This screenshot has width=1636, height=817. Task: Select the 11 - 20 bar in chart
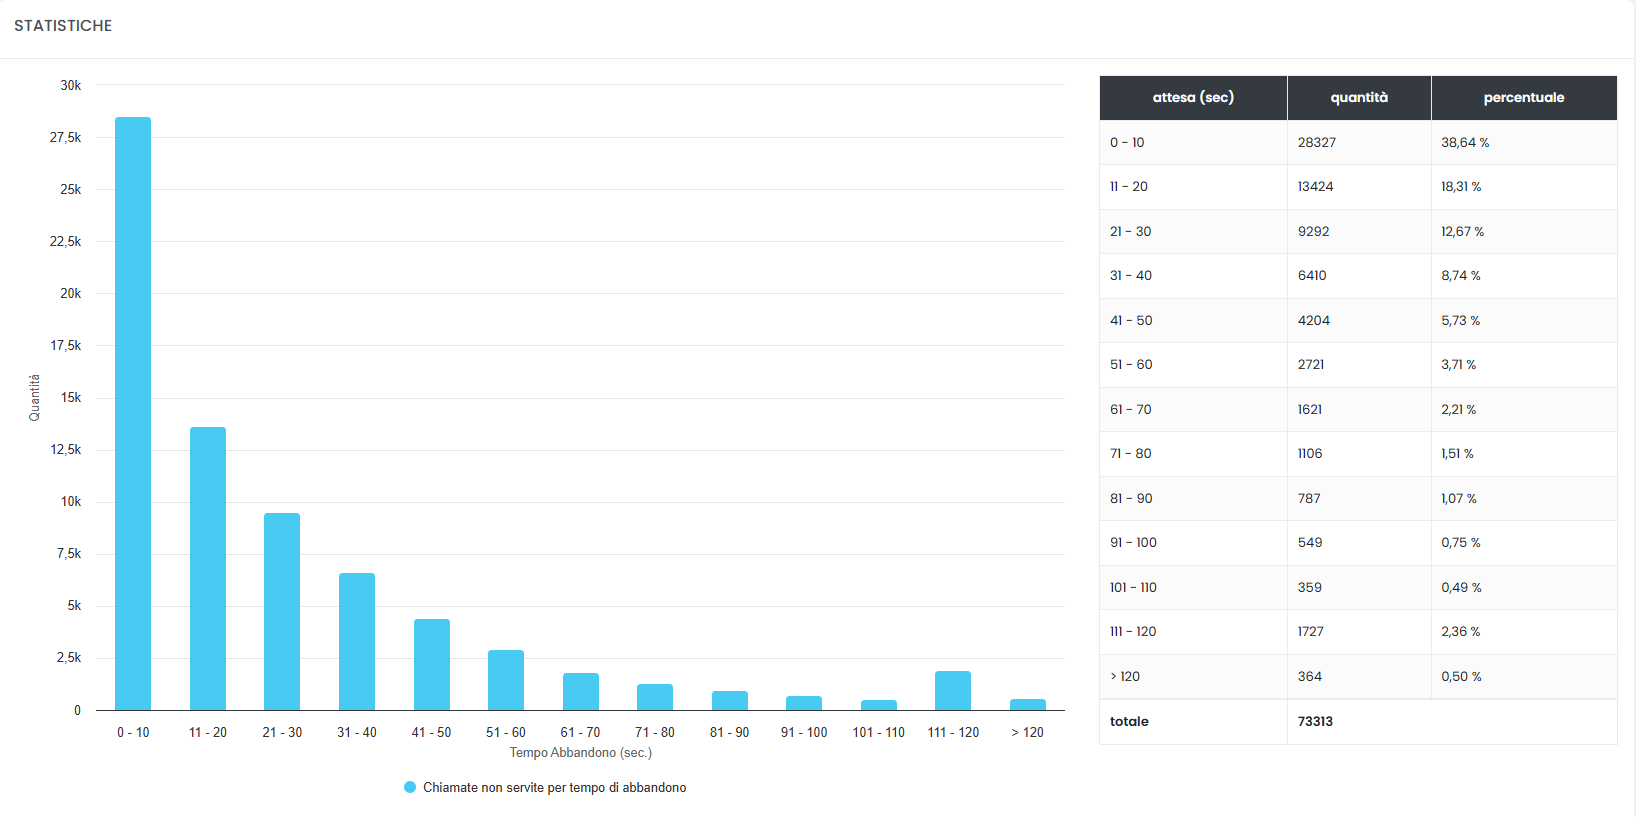[x=208, y=568]
